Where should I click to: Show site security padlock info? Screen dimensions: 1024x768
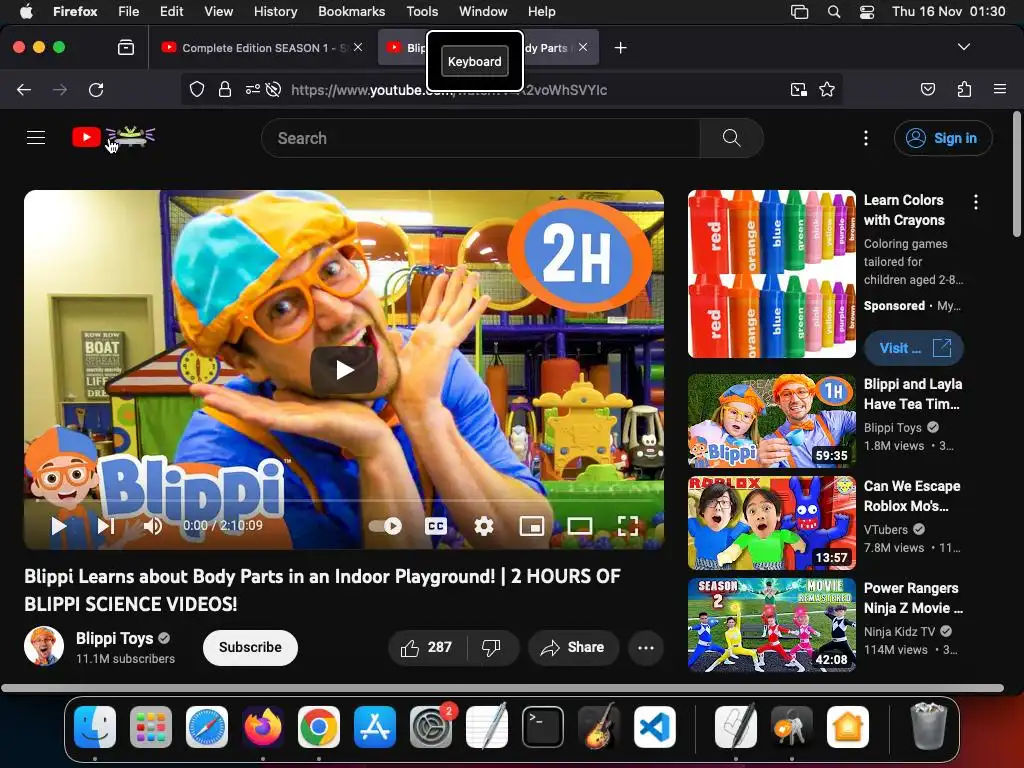click(225, 89)
